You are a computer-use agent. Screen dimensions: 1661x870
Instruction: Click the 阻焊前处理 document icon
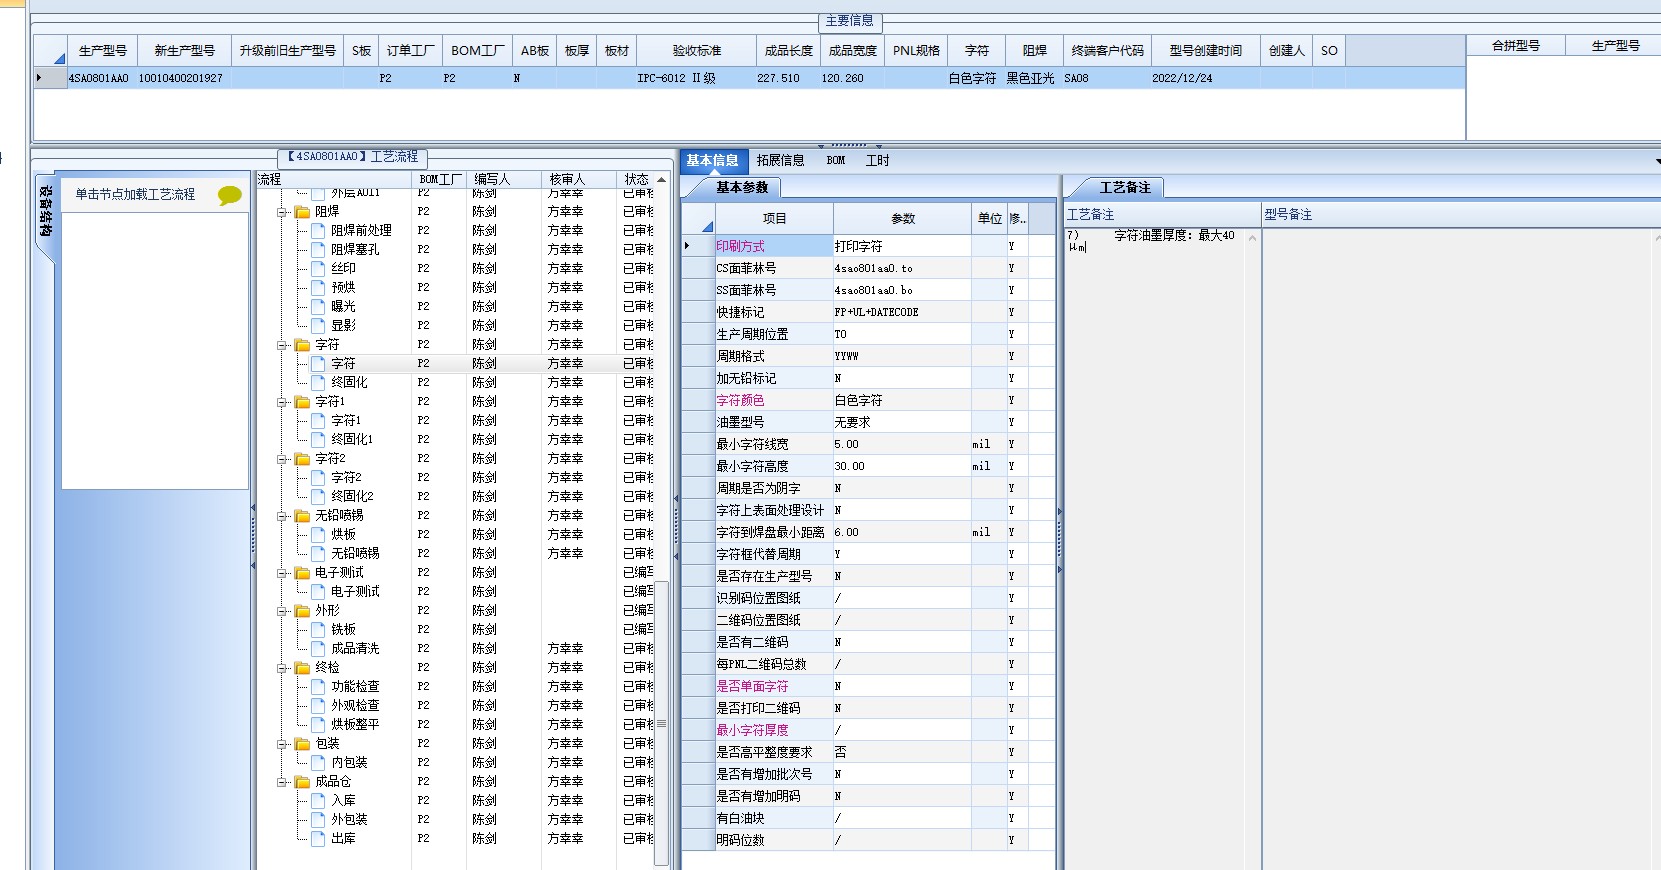[318, 231]
